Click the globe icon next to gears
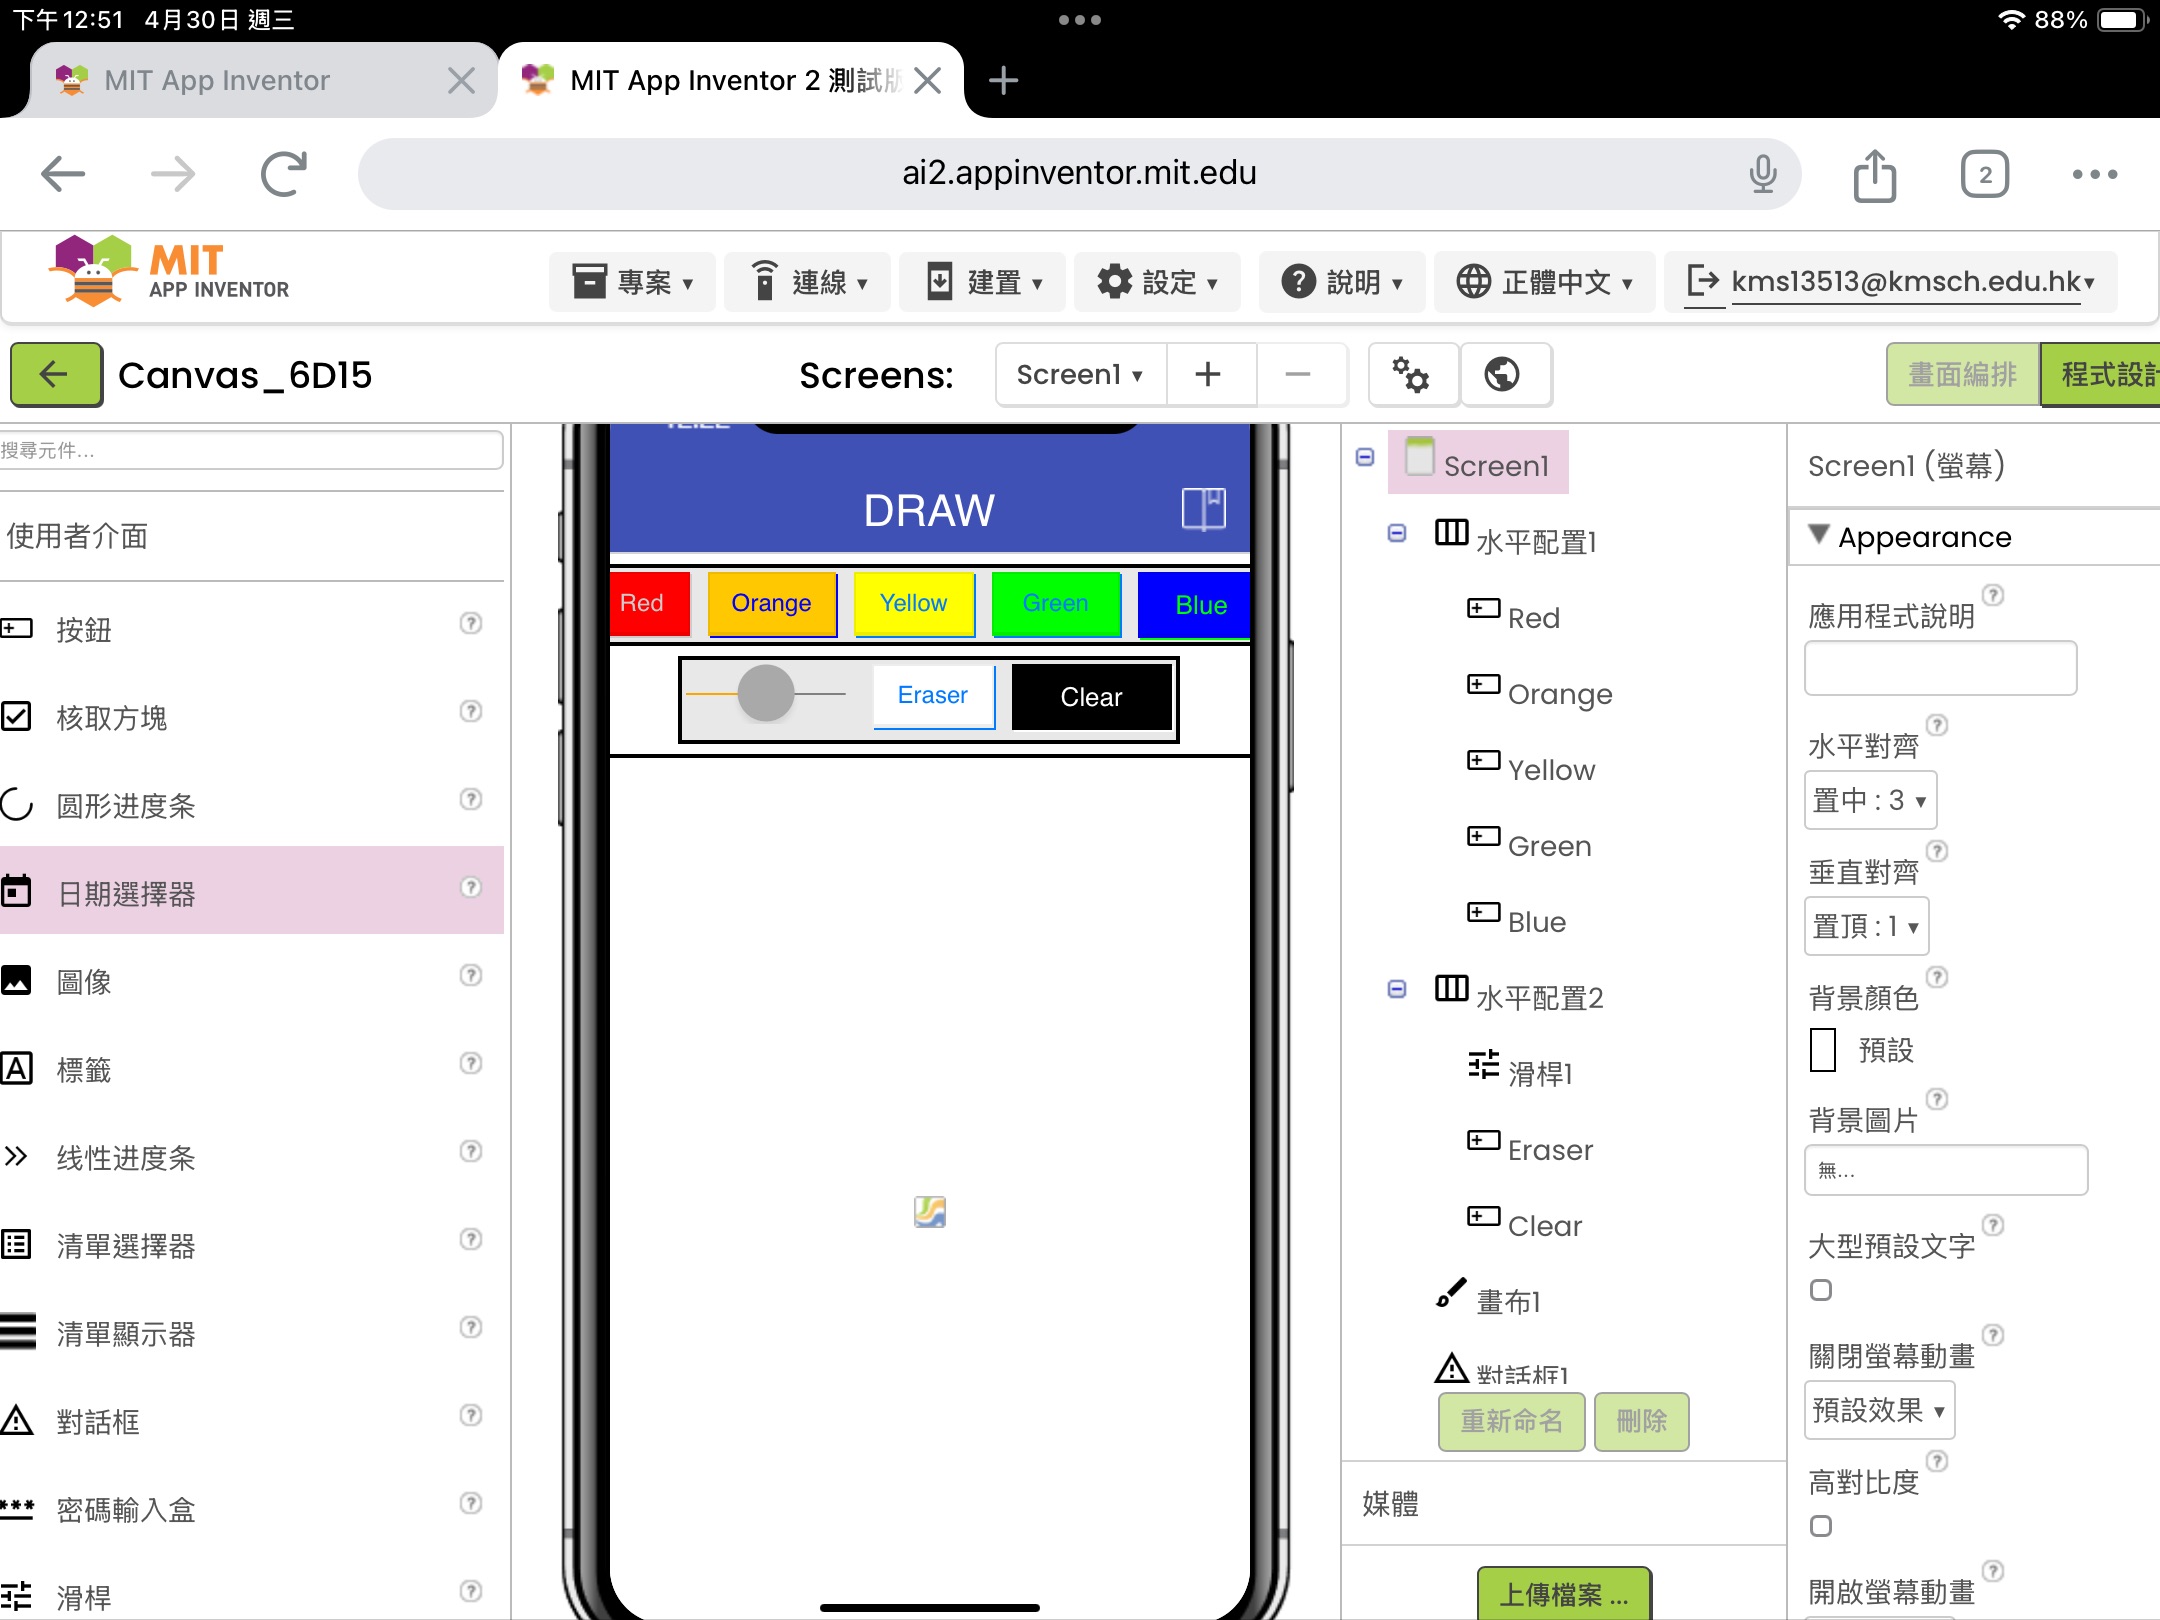2160x1620 pixels. click(1502, 375)
